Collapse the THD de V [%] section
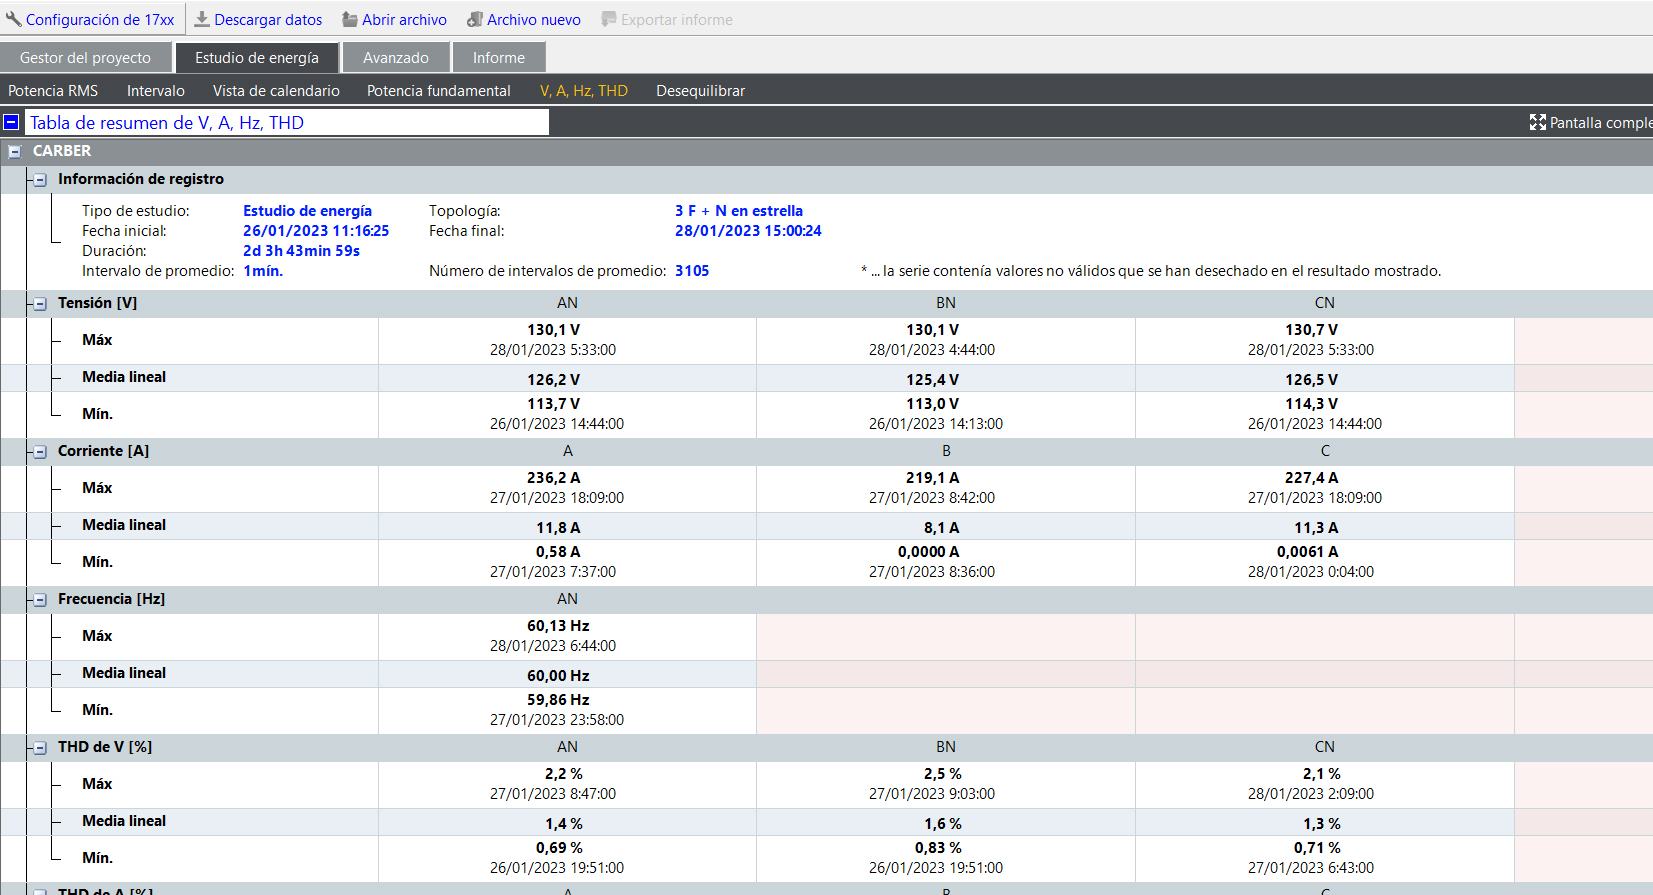Screen dimensions: 1653x895 coord(40,748)
